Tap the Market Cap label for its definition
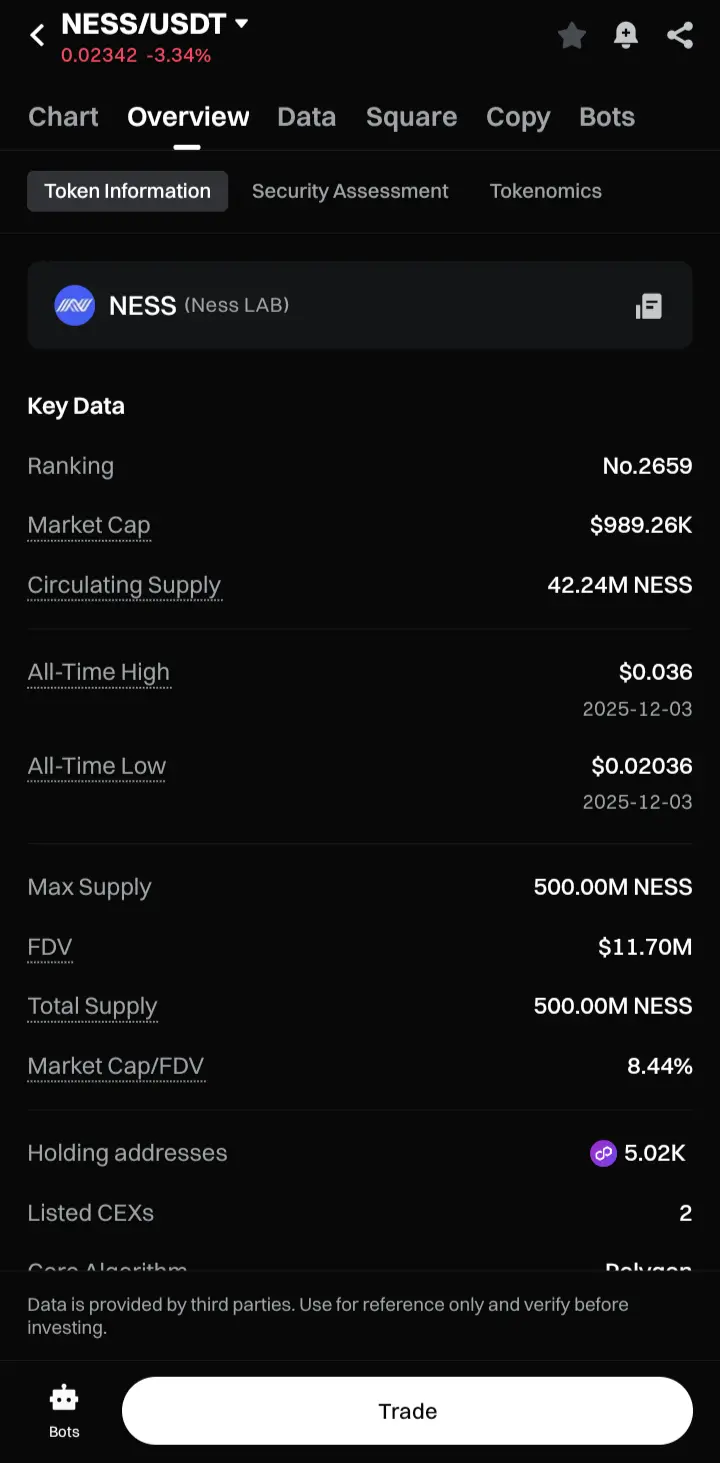 click(x=89, y=525)
